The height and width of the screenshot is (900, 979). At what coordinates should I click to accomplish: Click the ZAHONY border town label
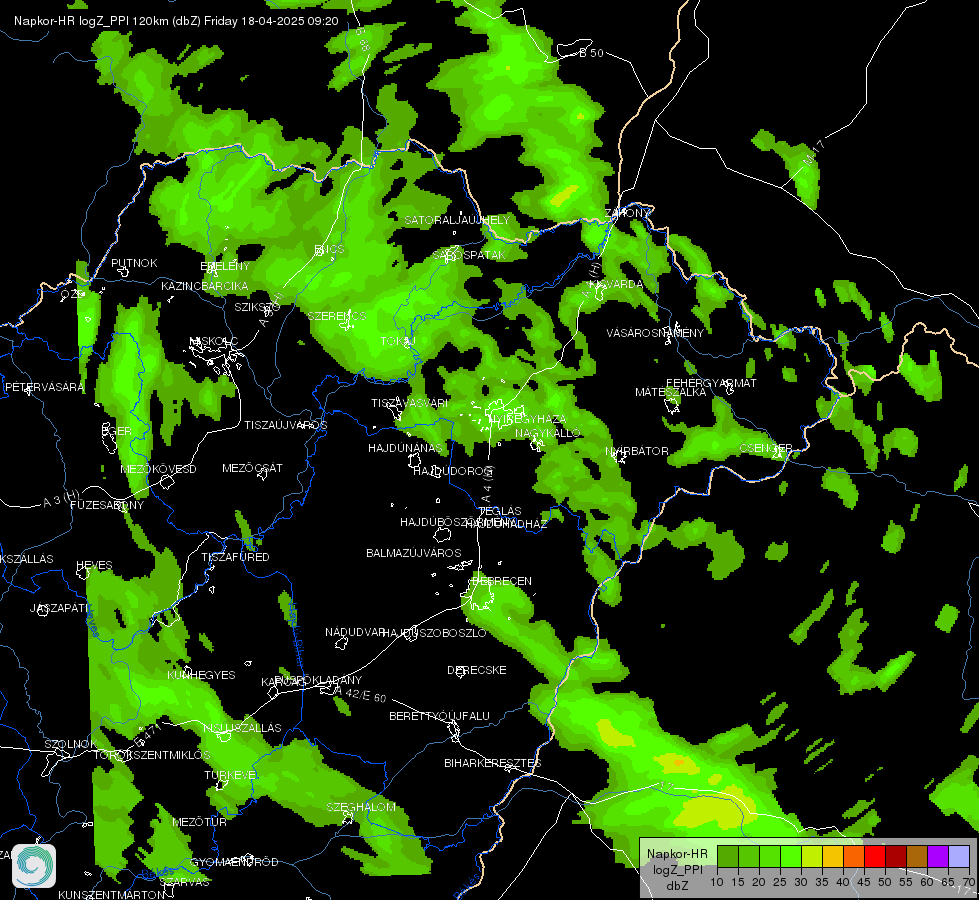628,213
